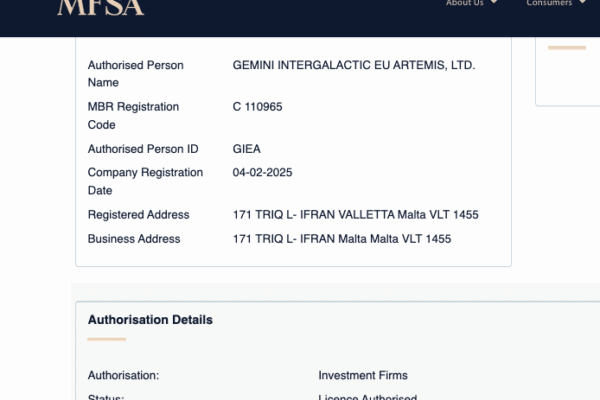
Task: Click the Registered Address label
Action: coord(139,215)
